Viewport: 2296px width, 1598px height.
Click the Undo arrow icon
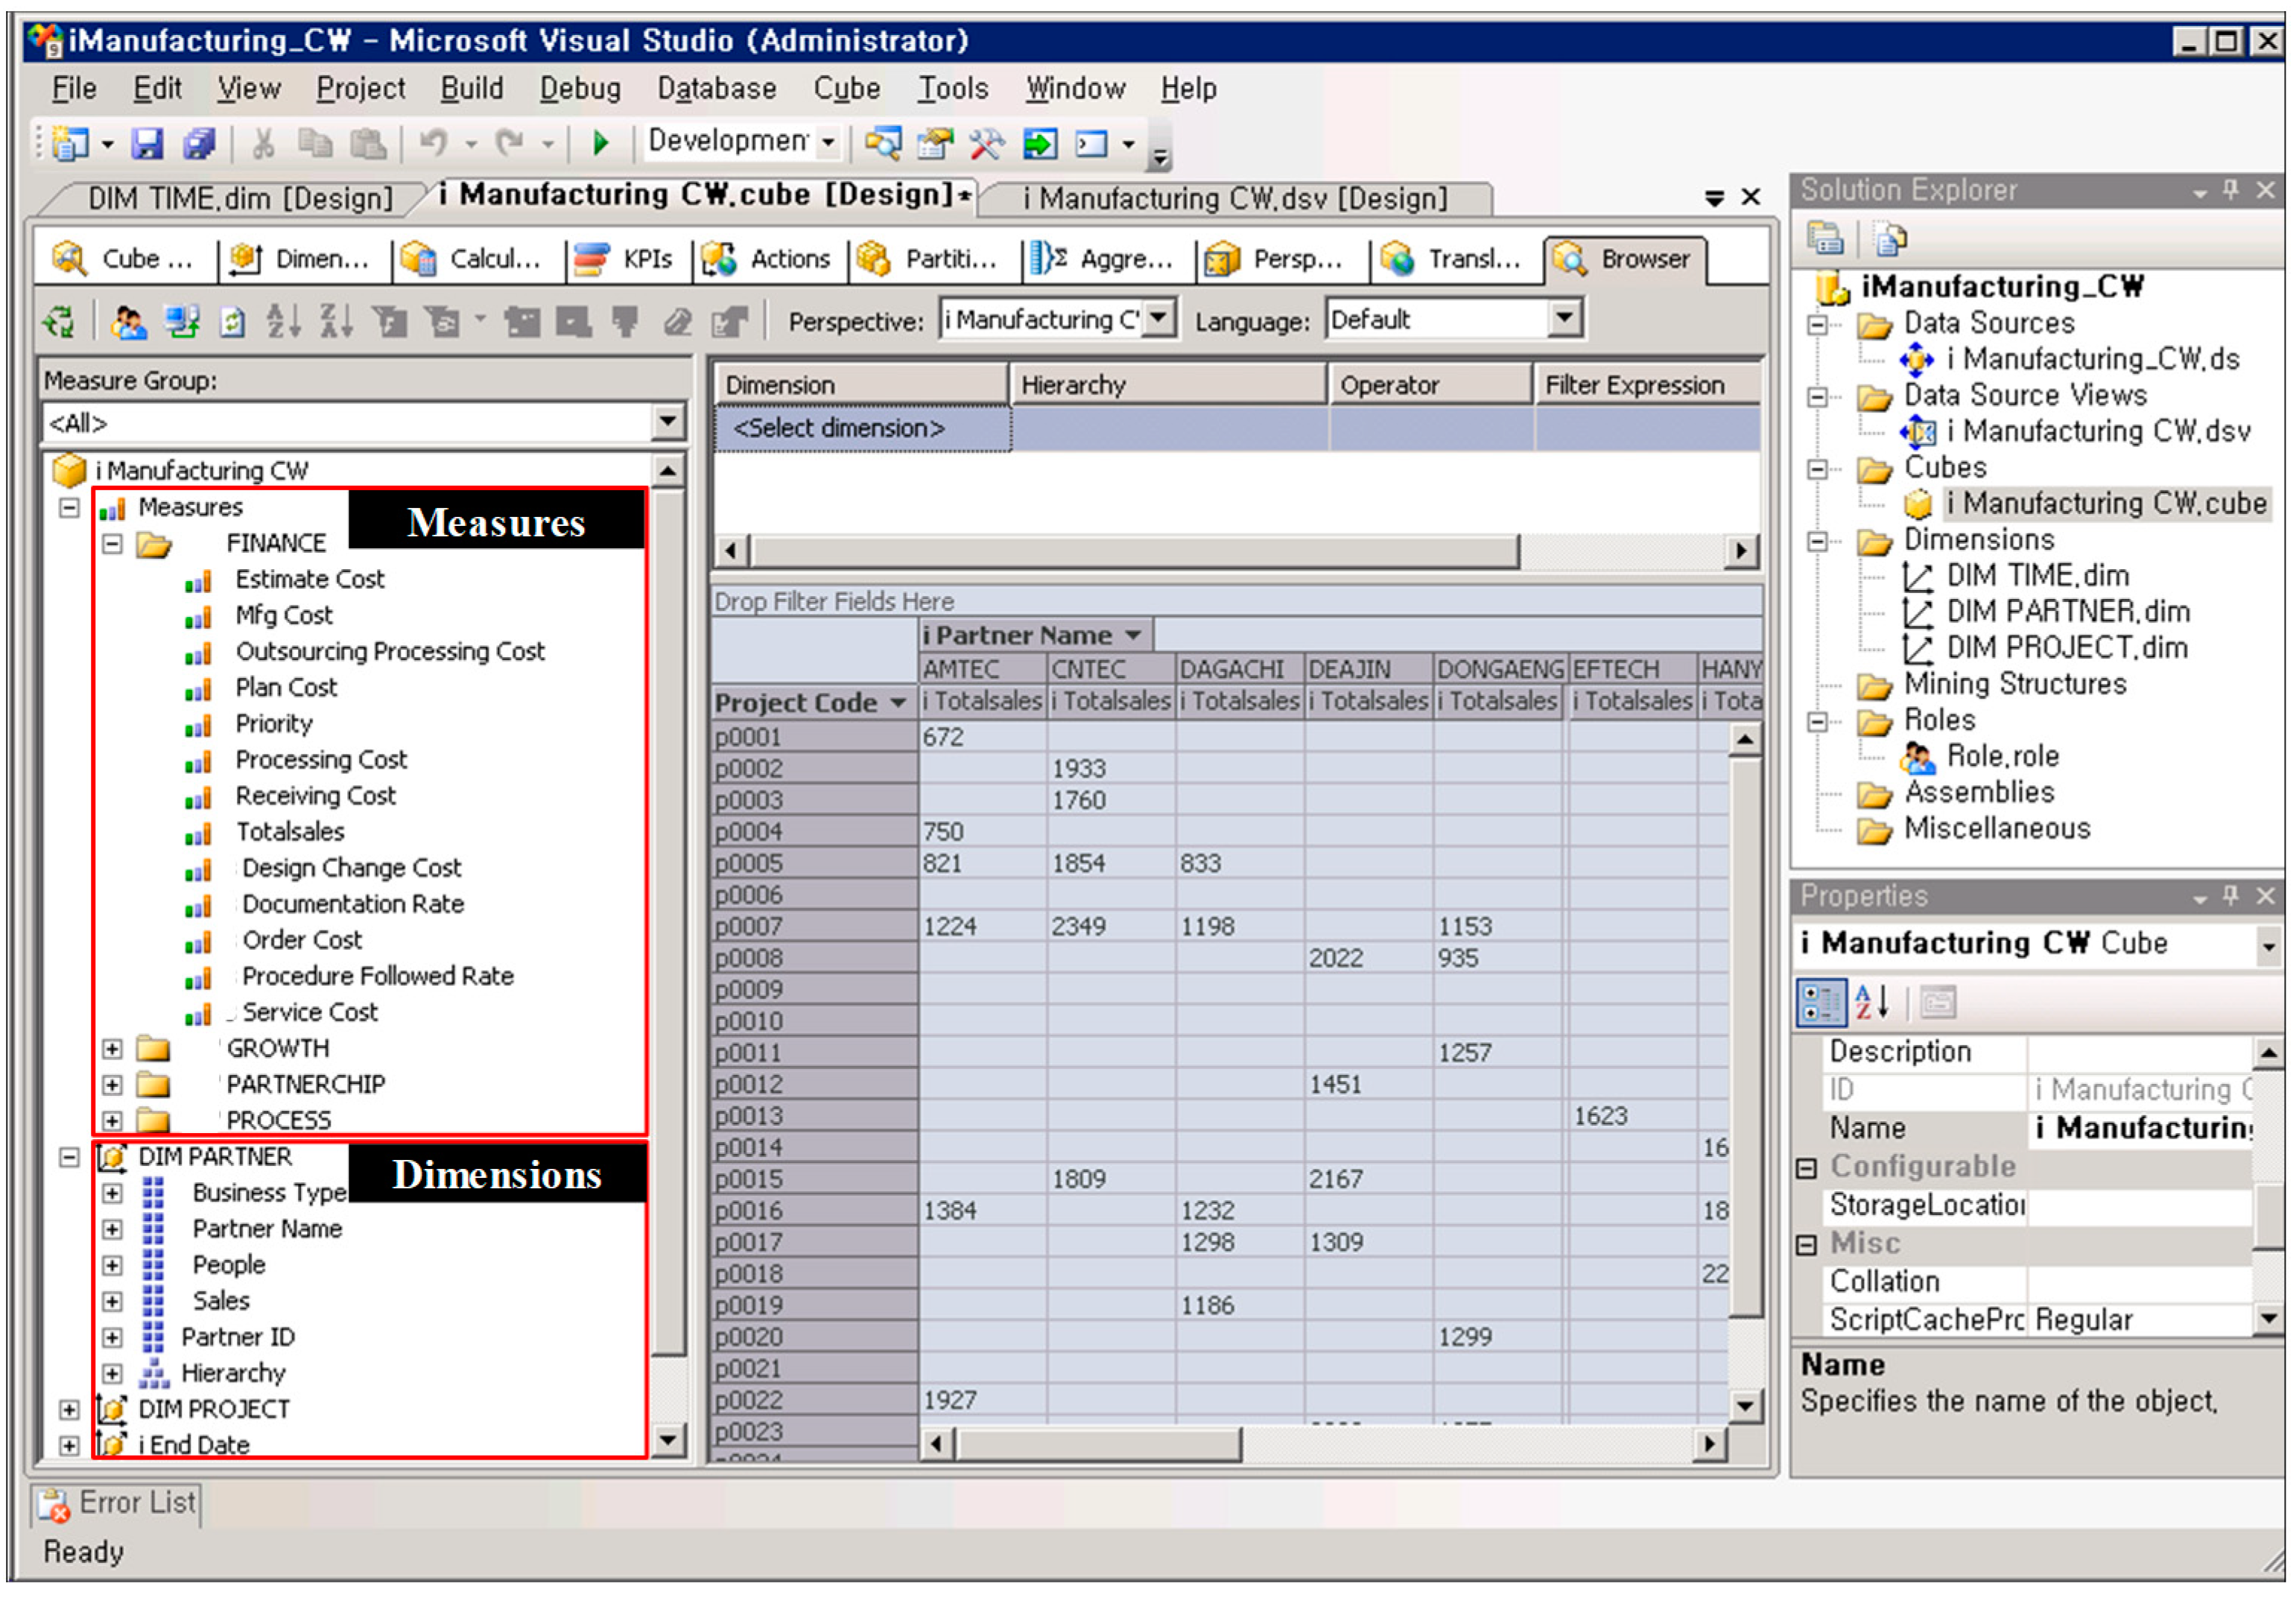[x=433, y=143]
